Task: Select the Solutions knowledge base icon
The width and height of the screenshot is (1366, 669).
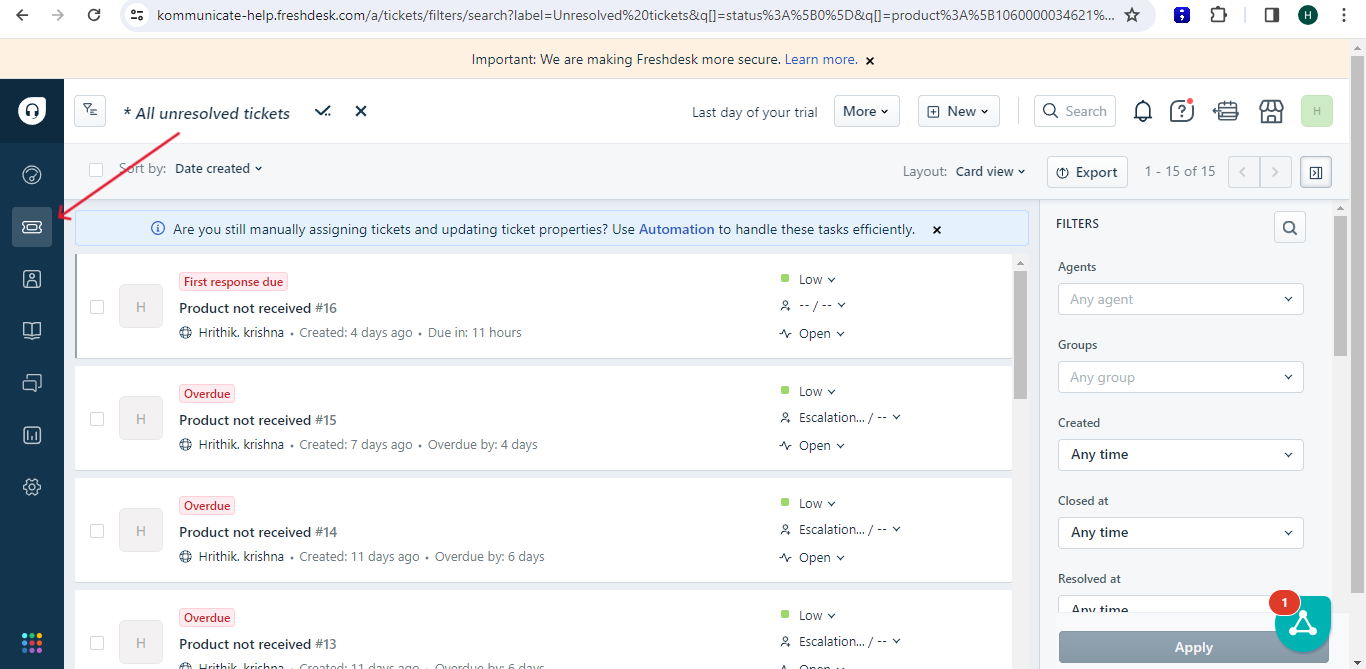Action: pyautogui.click(x=31, y=330)
